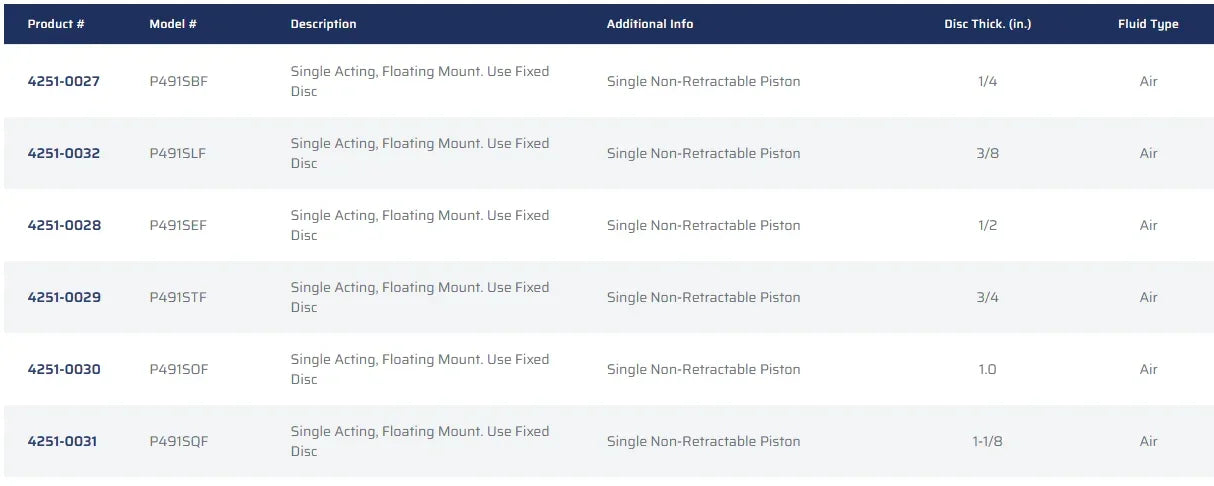
Task: Click the 3/8 disc thickness cell
Action: (987, 153)
